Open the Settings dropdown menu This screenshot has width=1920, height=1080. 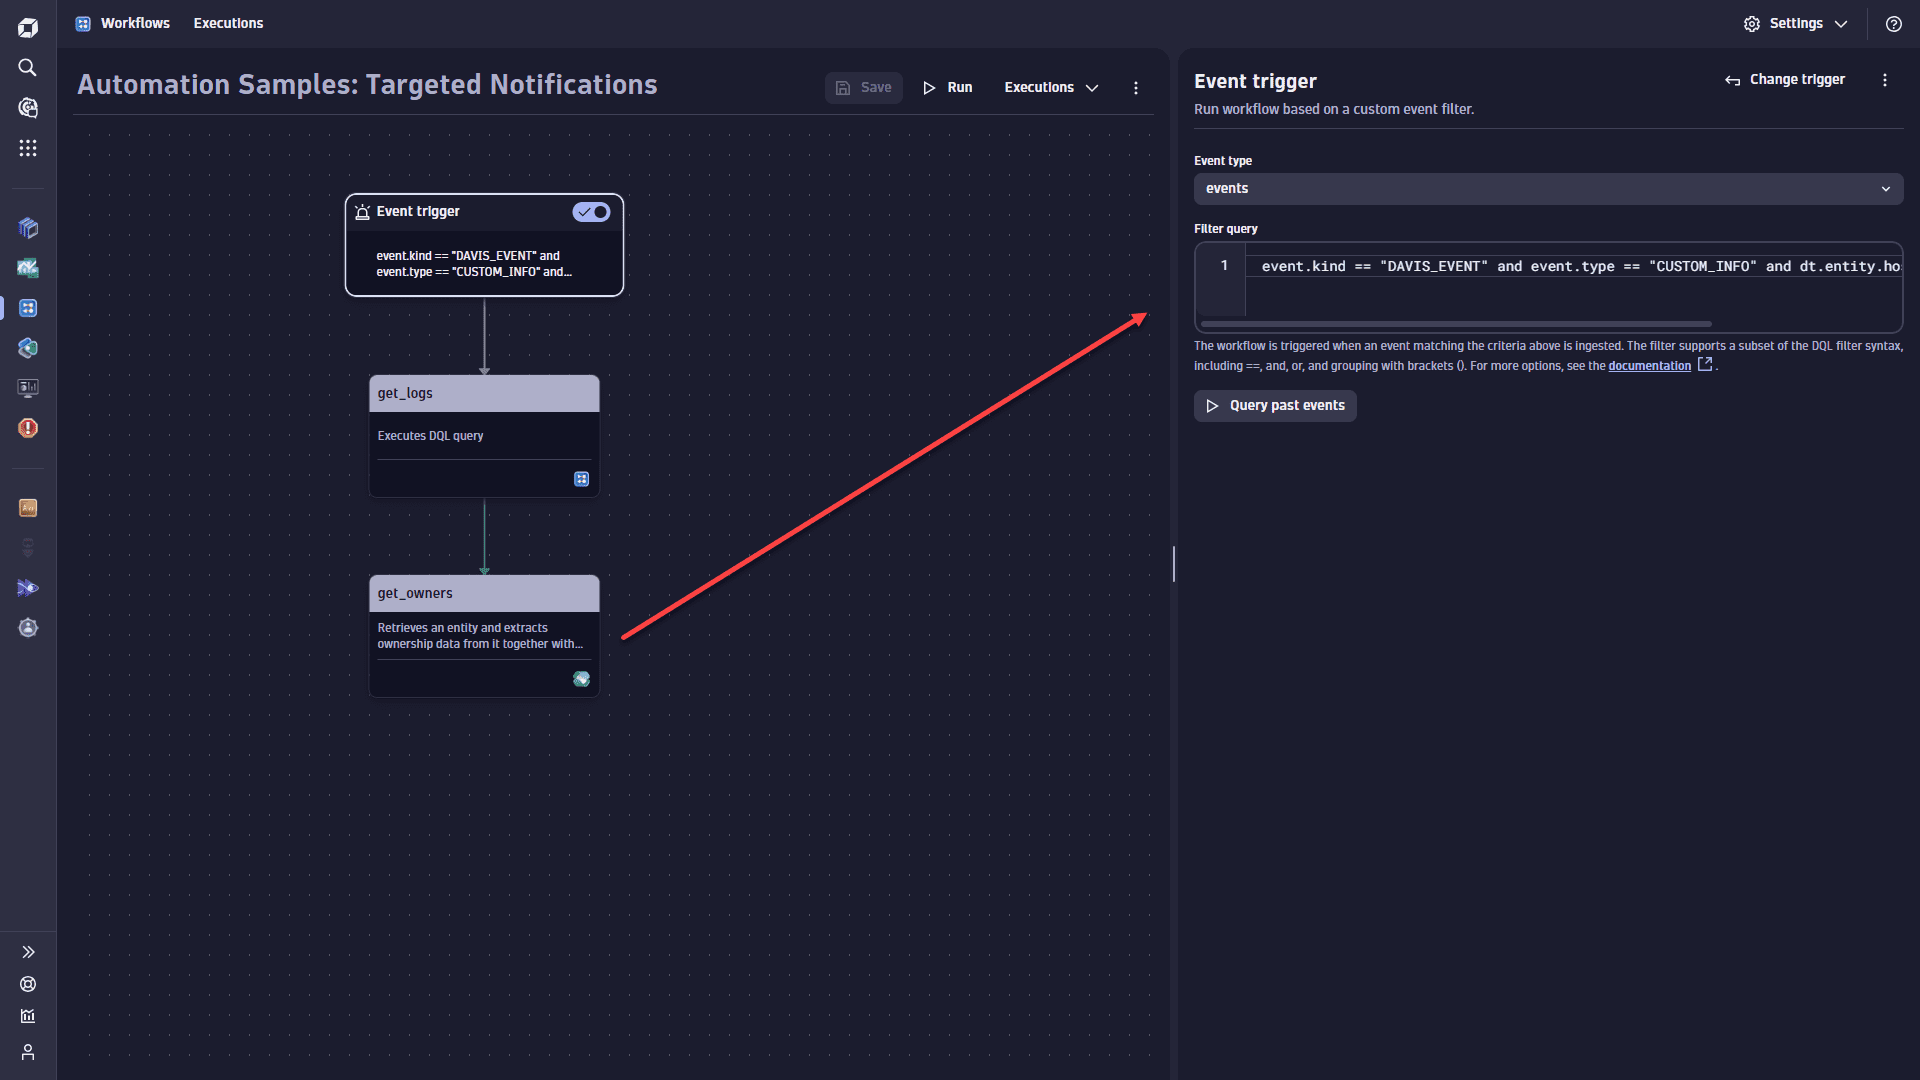[x=1796, y=24]
